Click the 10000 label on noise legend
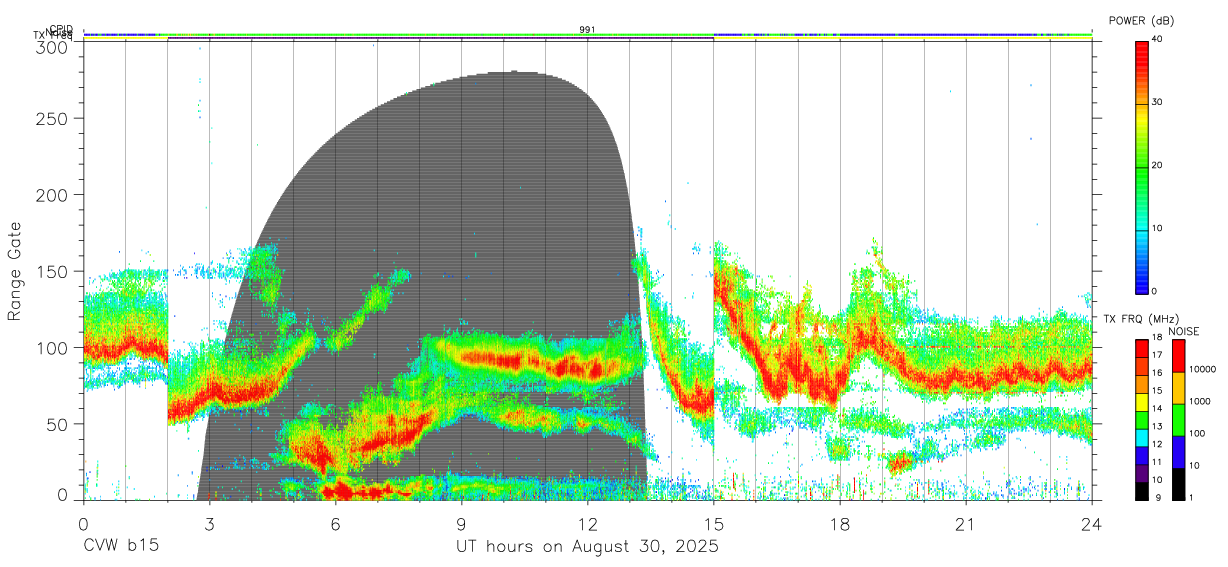 point(1202,369)
